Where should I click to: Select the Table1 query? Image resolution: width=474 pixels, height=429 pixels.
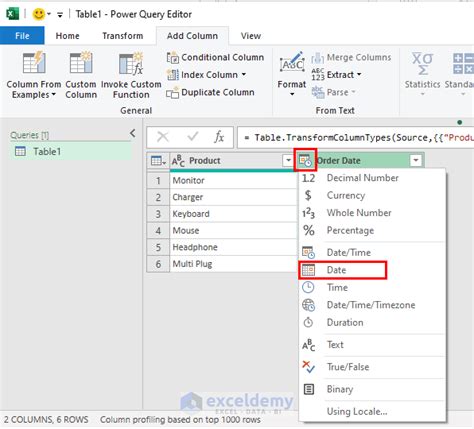pyautogui.click(x=71, y=152)
